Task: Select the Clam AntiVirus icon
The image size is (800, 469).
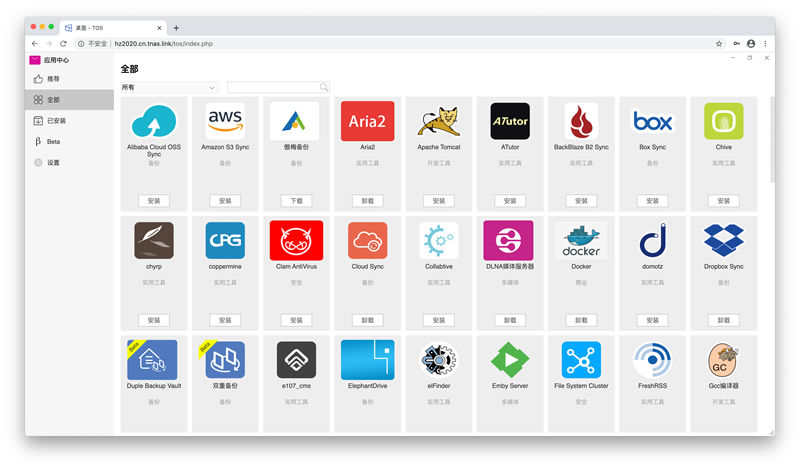Action: pos(296,240)
